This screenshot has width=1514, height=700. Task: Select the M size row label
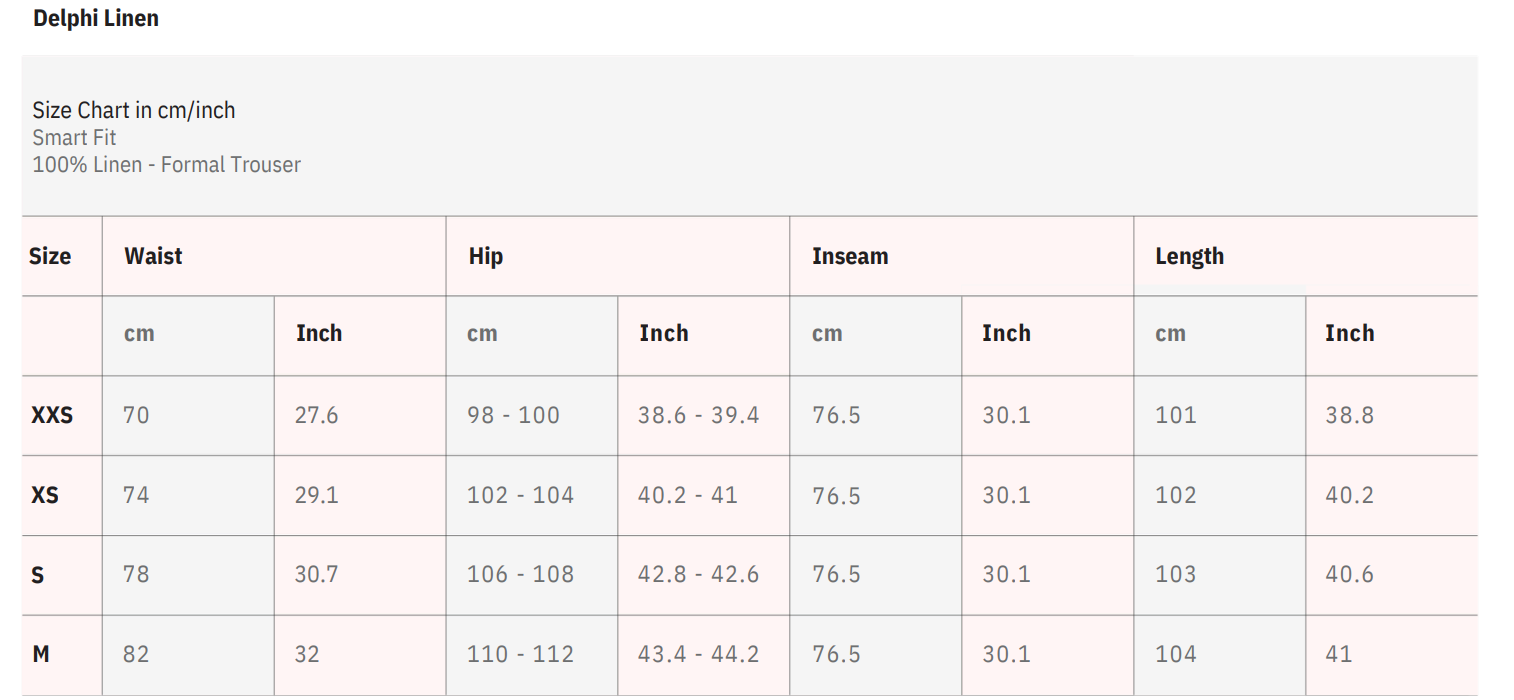(x=41, y=654)
